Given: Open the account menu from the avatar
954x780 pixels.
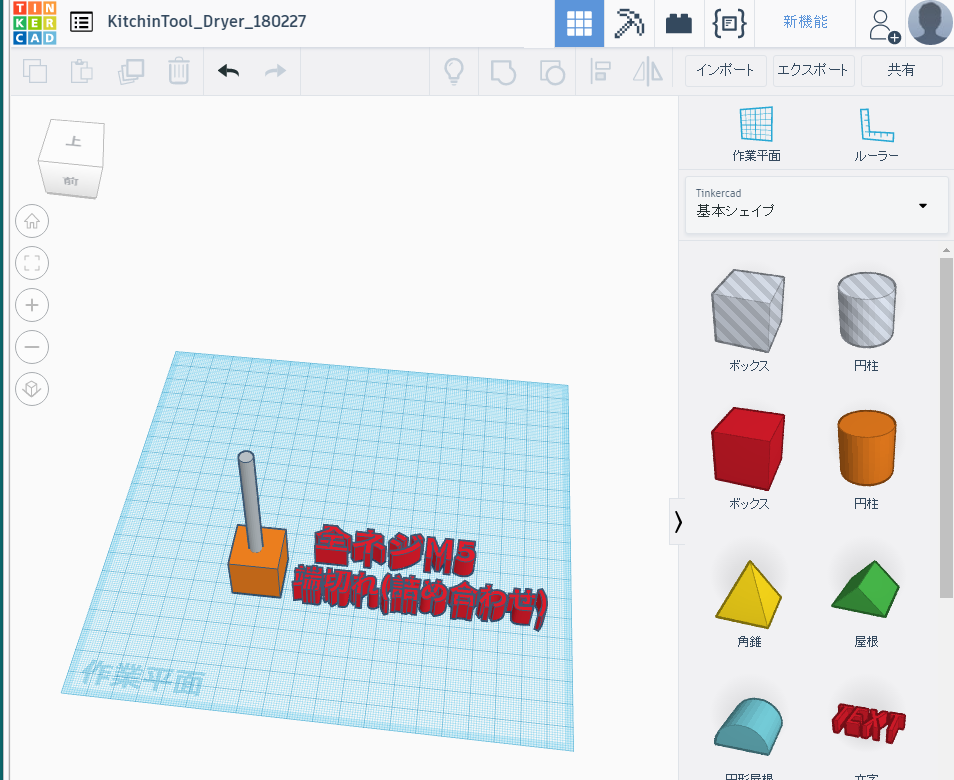Looking at the screenshot, I should [x=929, y=22].
